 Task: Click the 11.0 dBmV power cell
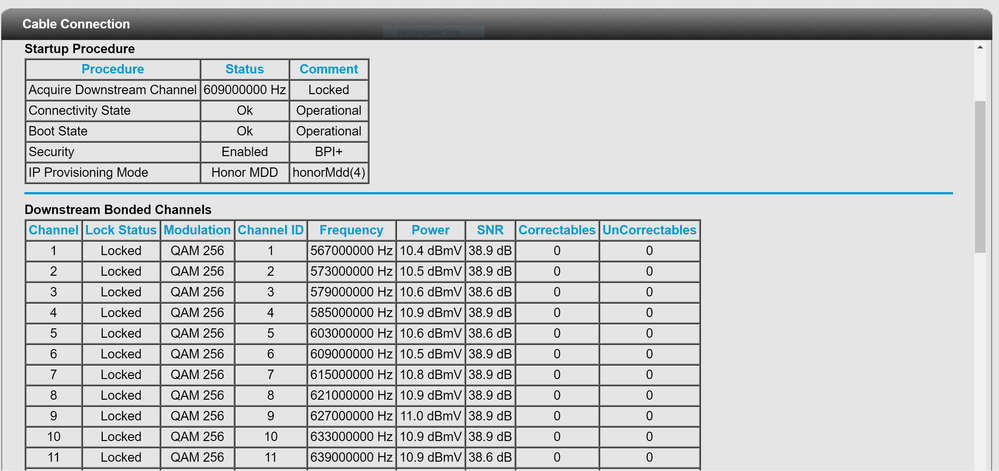click(x=431, y=416)
